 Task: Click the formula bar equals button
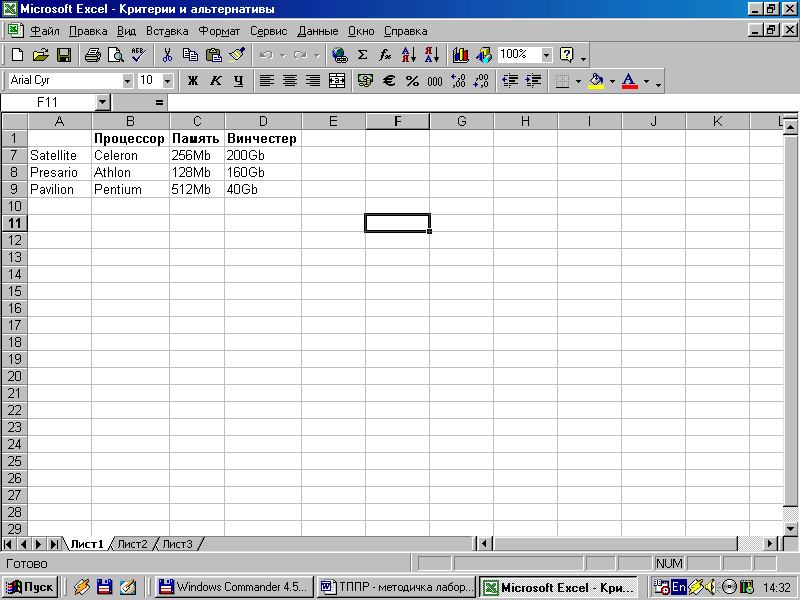(159, 103)
